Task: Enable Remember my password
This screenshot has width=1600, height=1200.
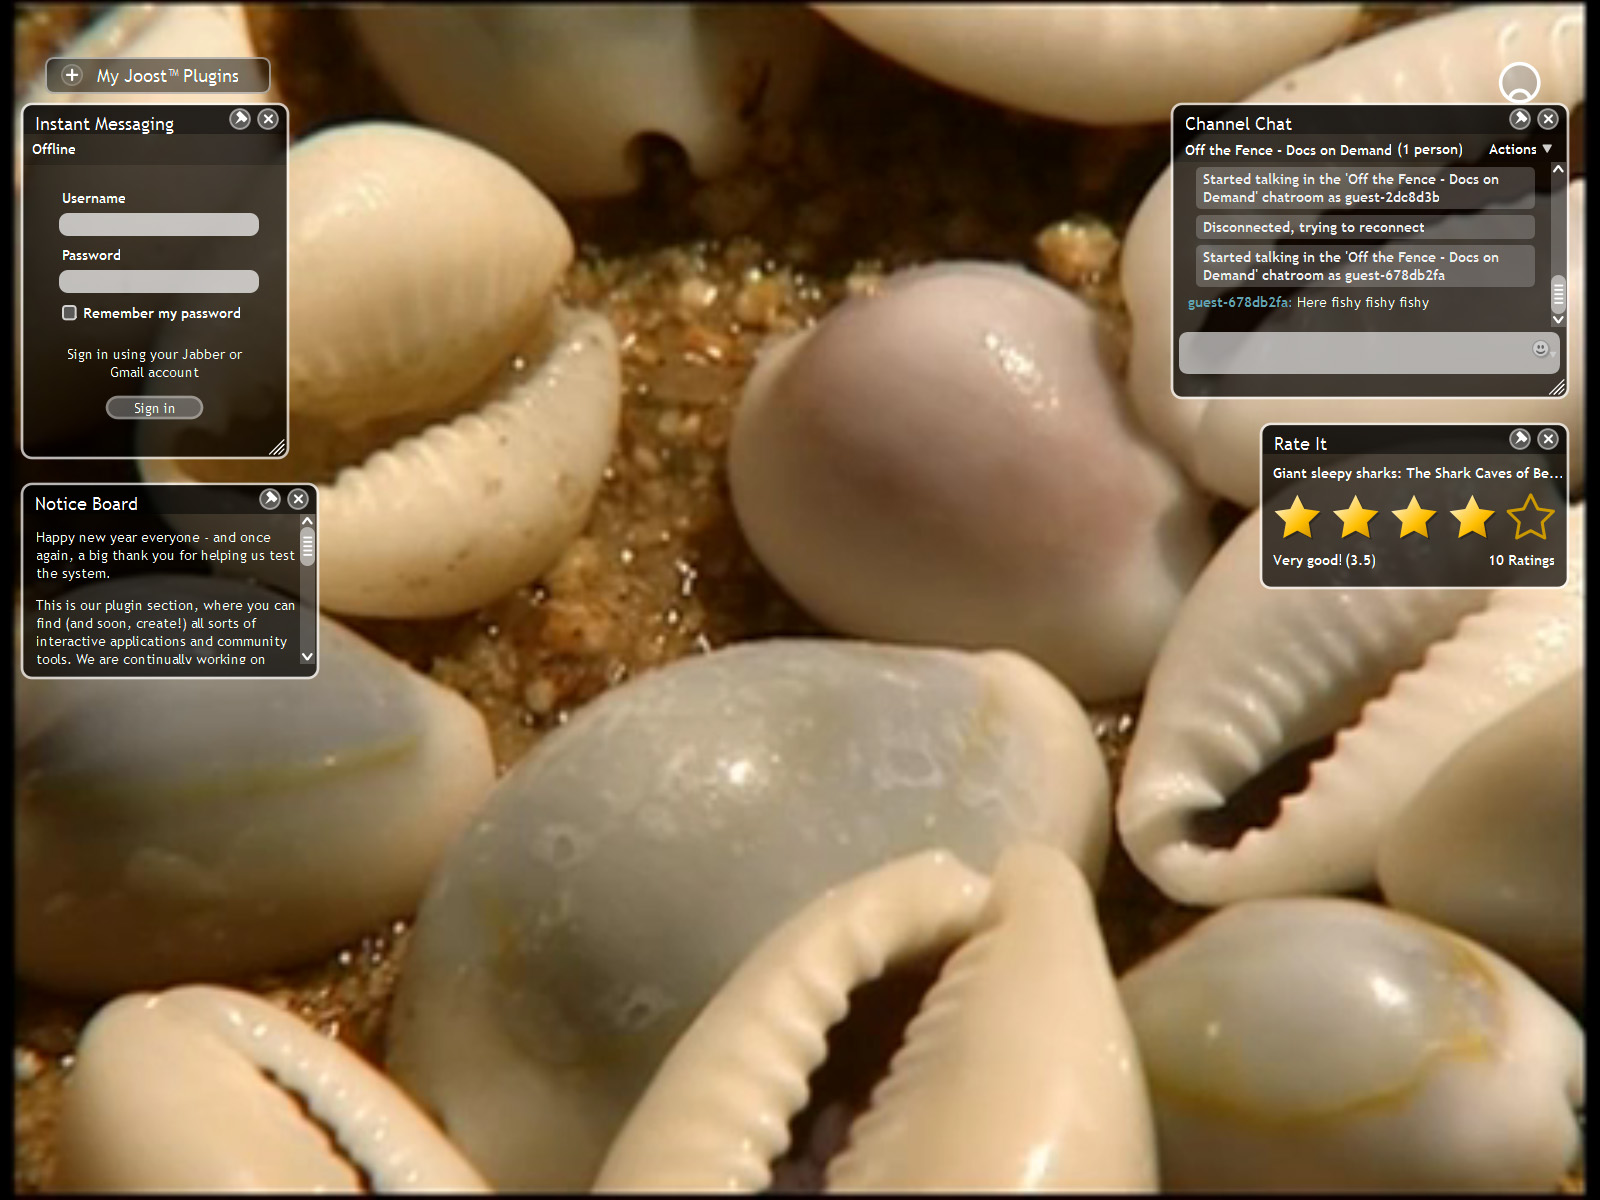Action: (x=70, y=313)
